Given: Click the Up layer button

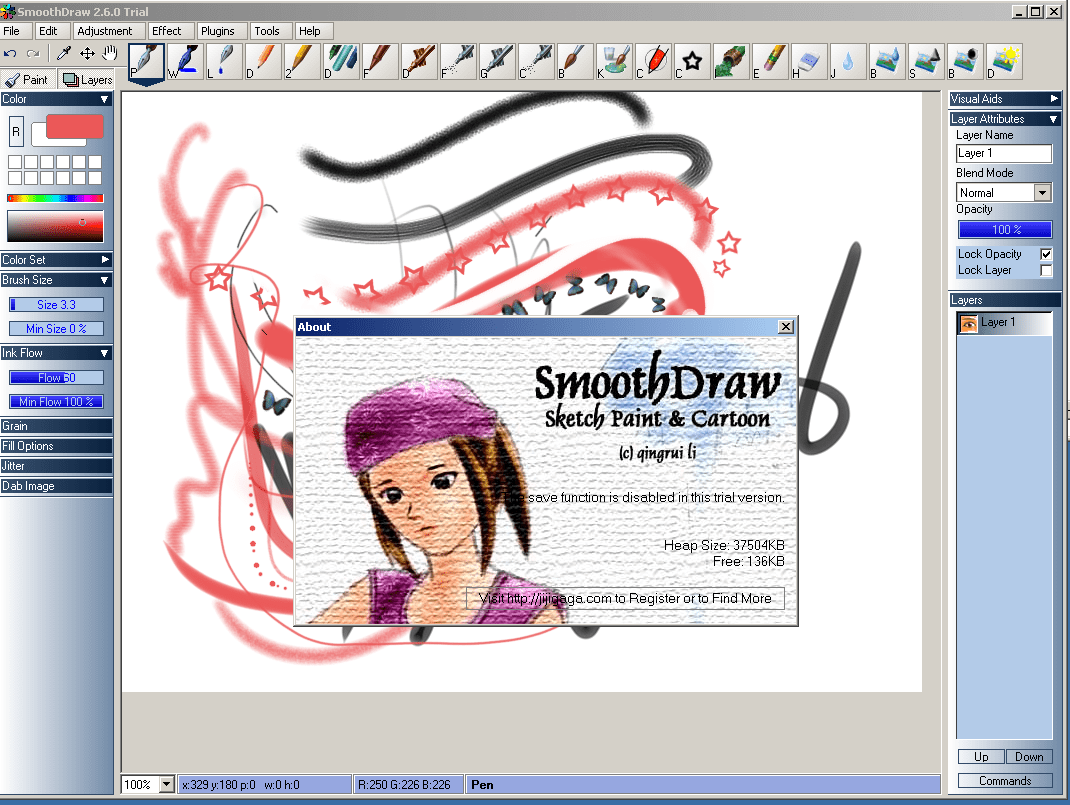Looking at the screenshot, I should tap(981, 757).
